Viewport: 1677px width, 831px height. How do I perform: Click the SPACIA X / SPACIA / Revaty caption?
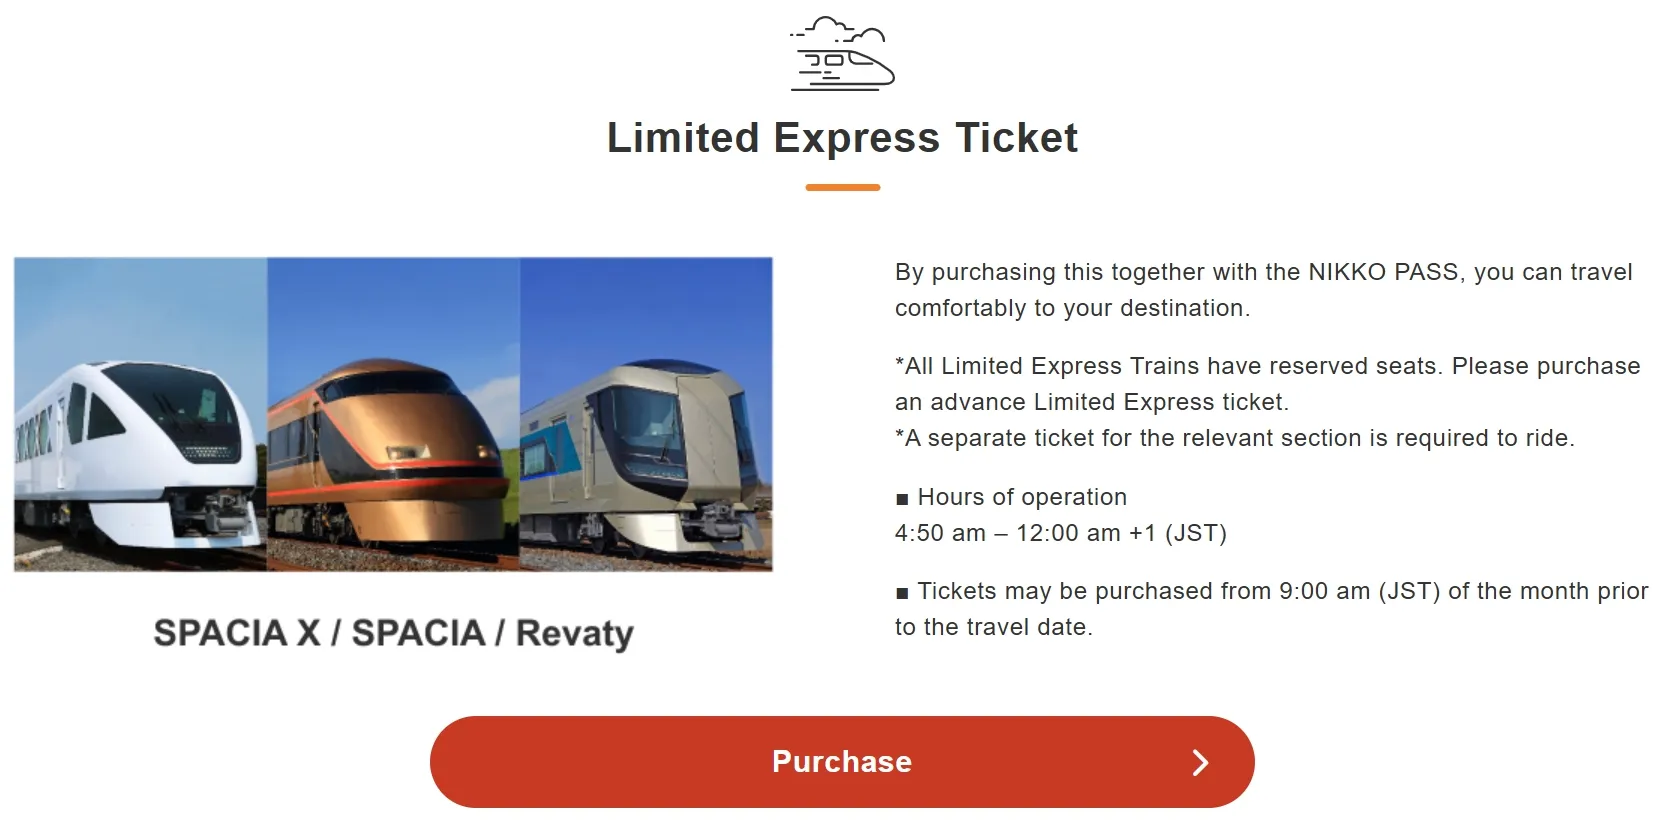coord(393,633)
